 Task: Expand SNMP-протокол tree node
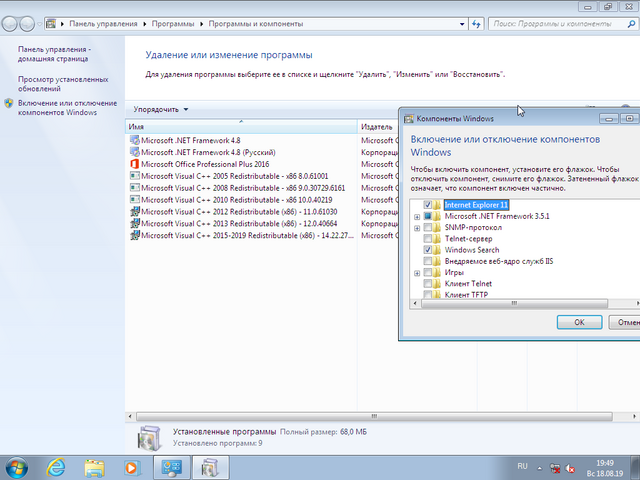[417, 228]
